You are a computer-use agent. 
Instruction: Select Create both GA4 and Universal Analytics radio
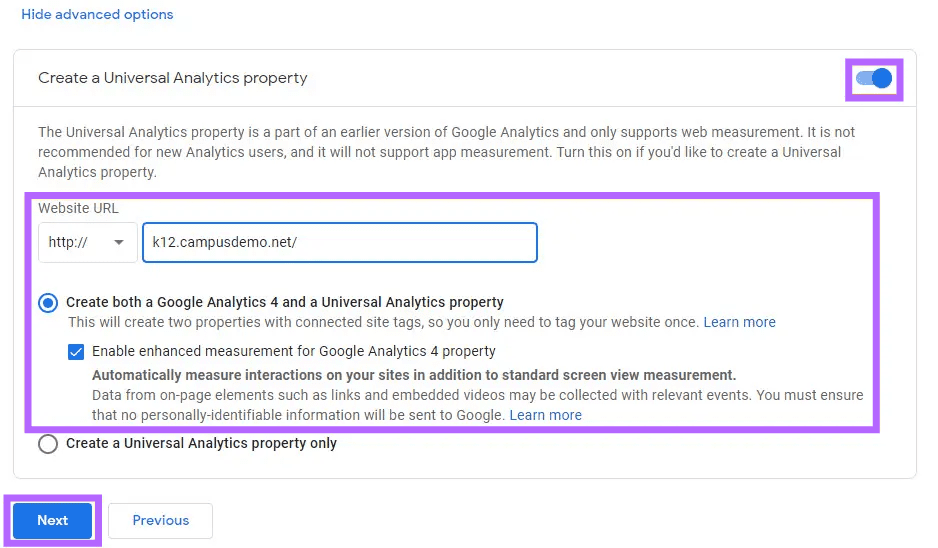click(48, 303)
